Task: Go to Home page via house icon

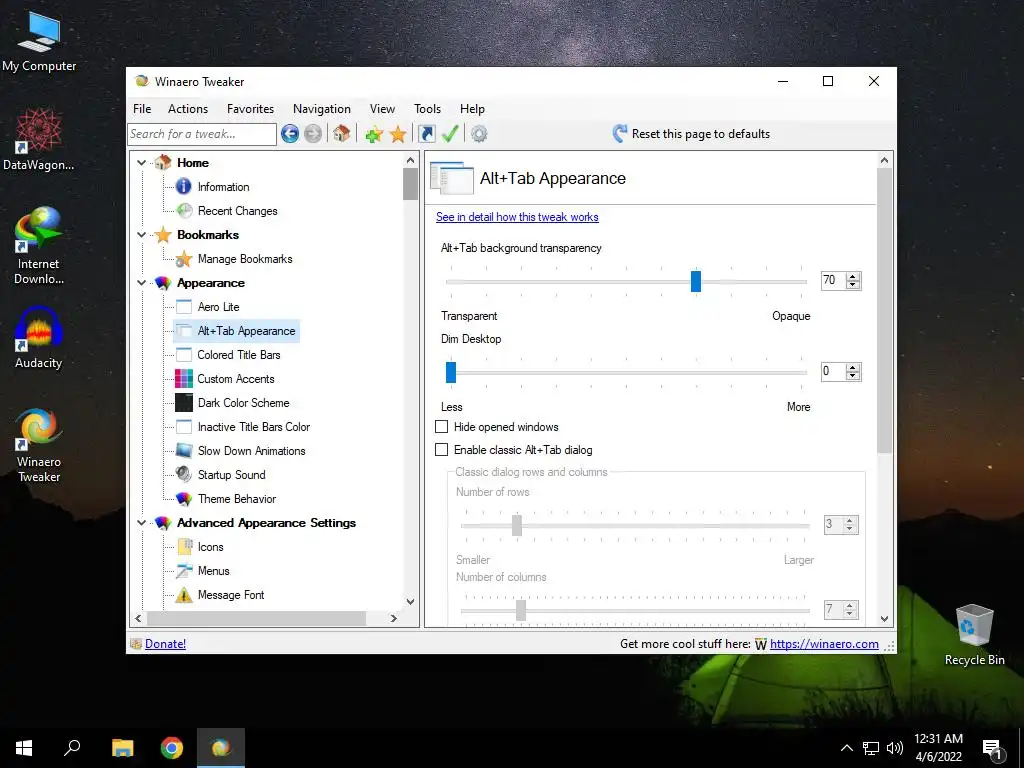Action: (x=341, y=134)
